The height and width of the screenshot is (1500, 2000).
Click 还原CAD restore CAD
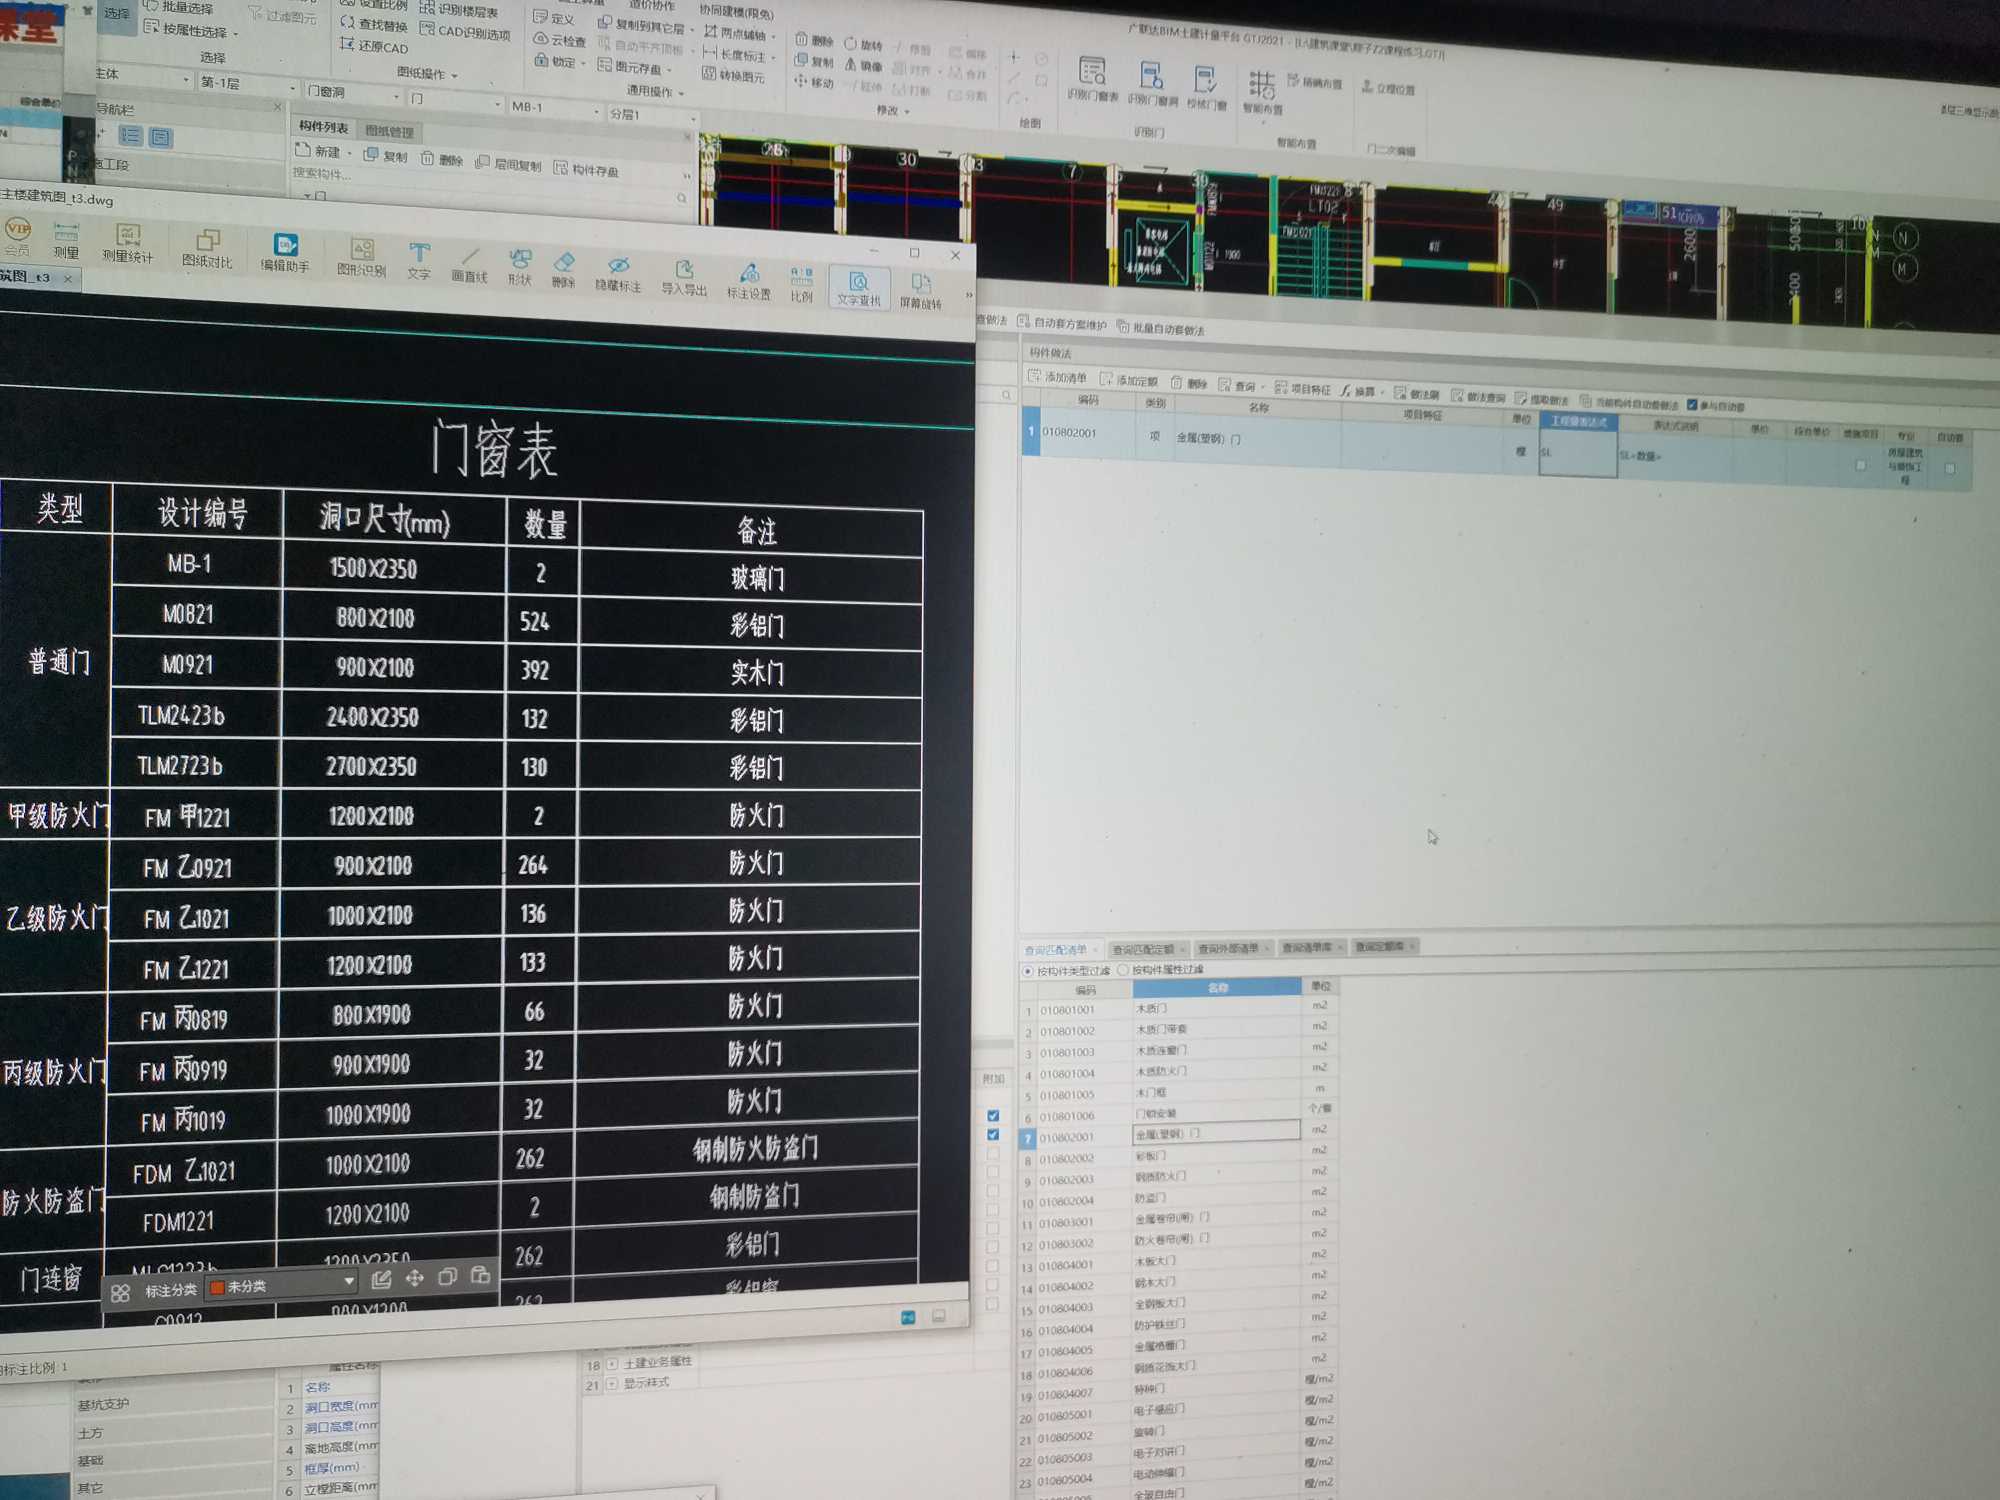tap(374, 46)
